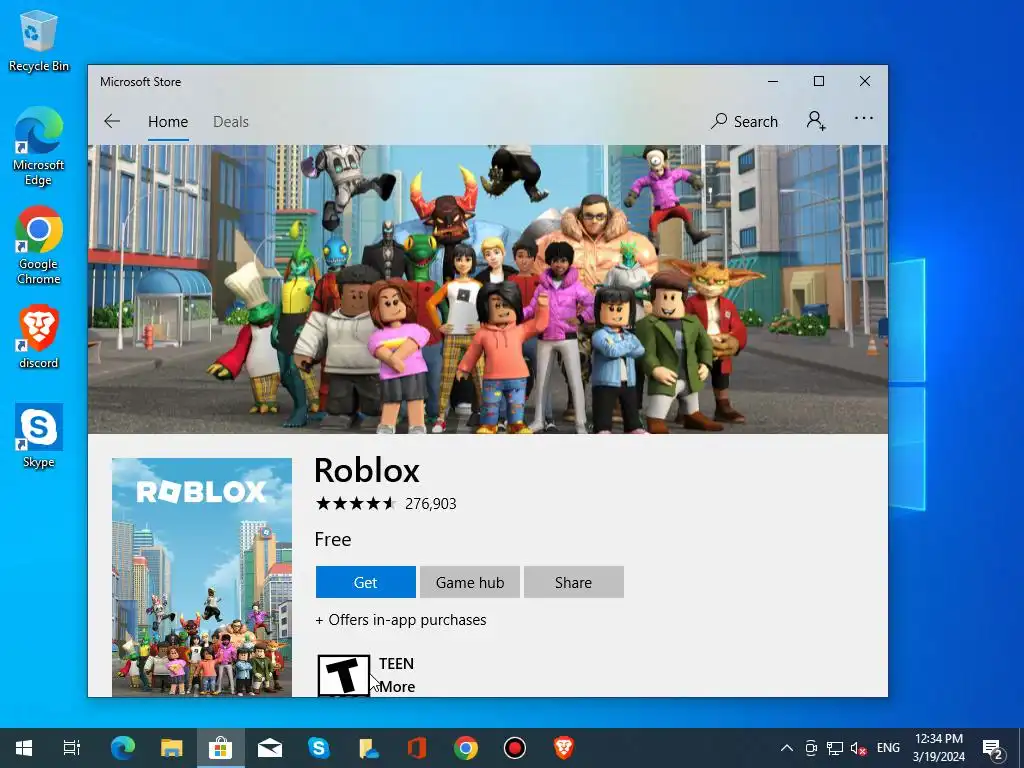Open Office from the taskbar
The width and height of the screenshot is (1024, 768).
(x=417, y=748)
